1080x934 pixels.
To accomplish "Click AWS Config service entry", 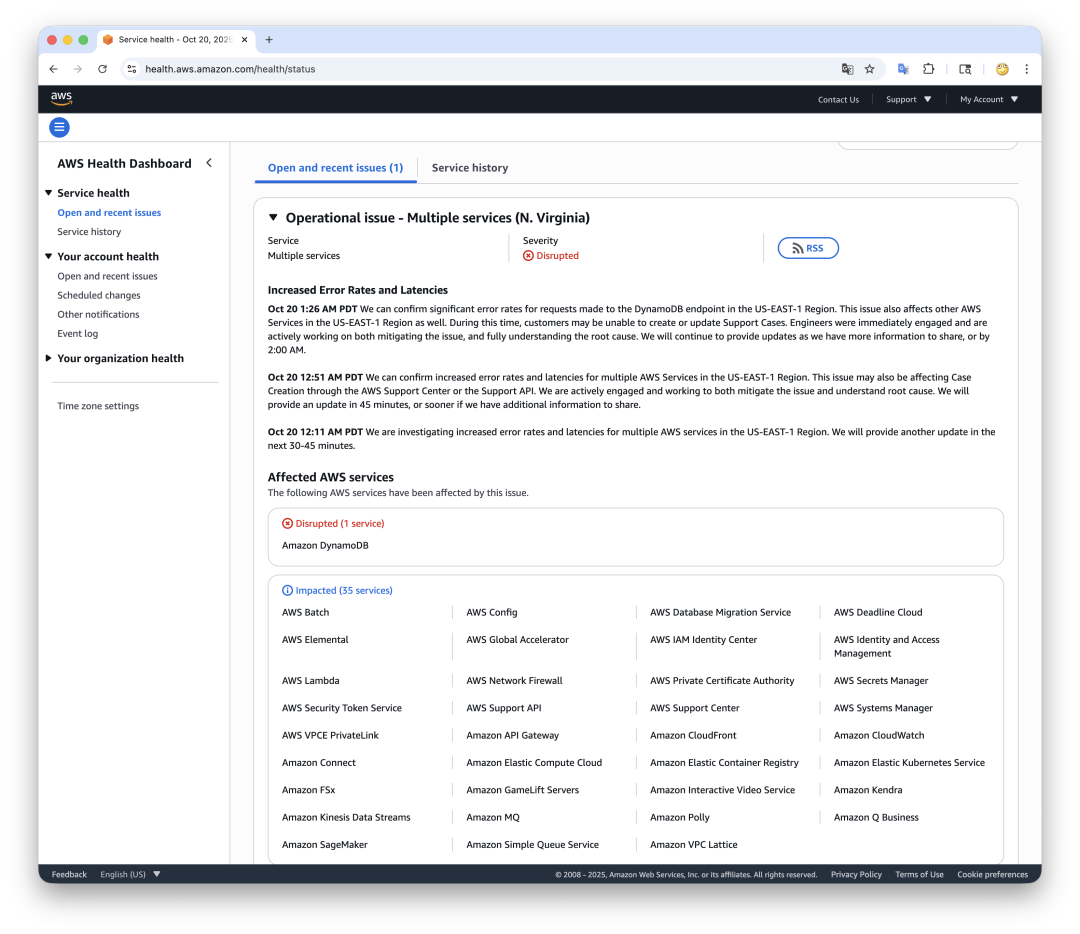I will coord(492,612).
